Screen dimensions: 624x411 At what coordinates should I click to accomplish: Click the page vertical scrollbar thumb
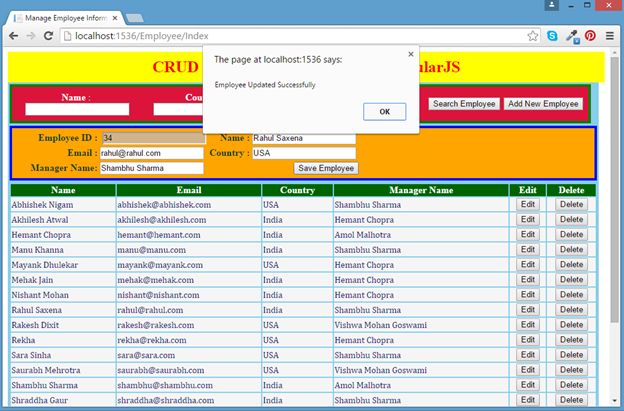tap(614, 189)
